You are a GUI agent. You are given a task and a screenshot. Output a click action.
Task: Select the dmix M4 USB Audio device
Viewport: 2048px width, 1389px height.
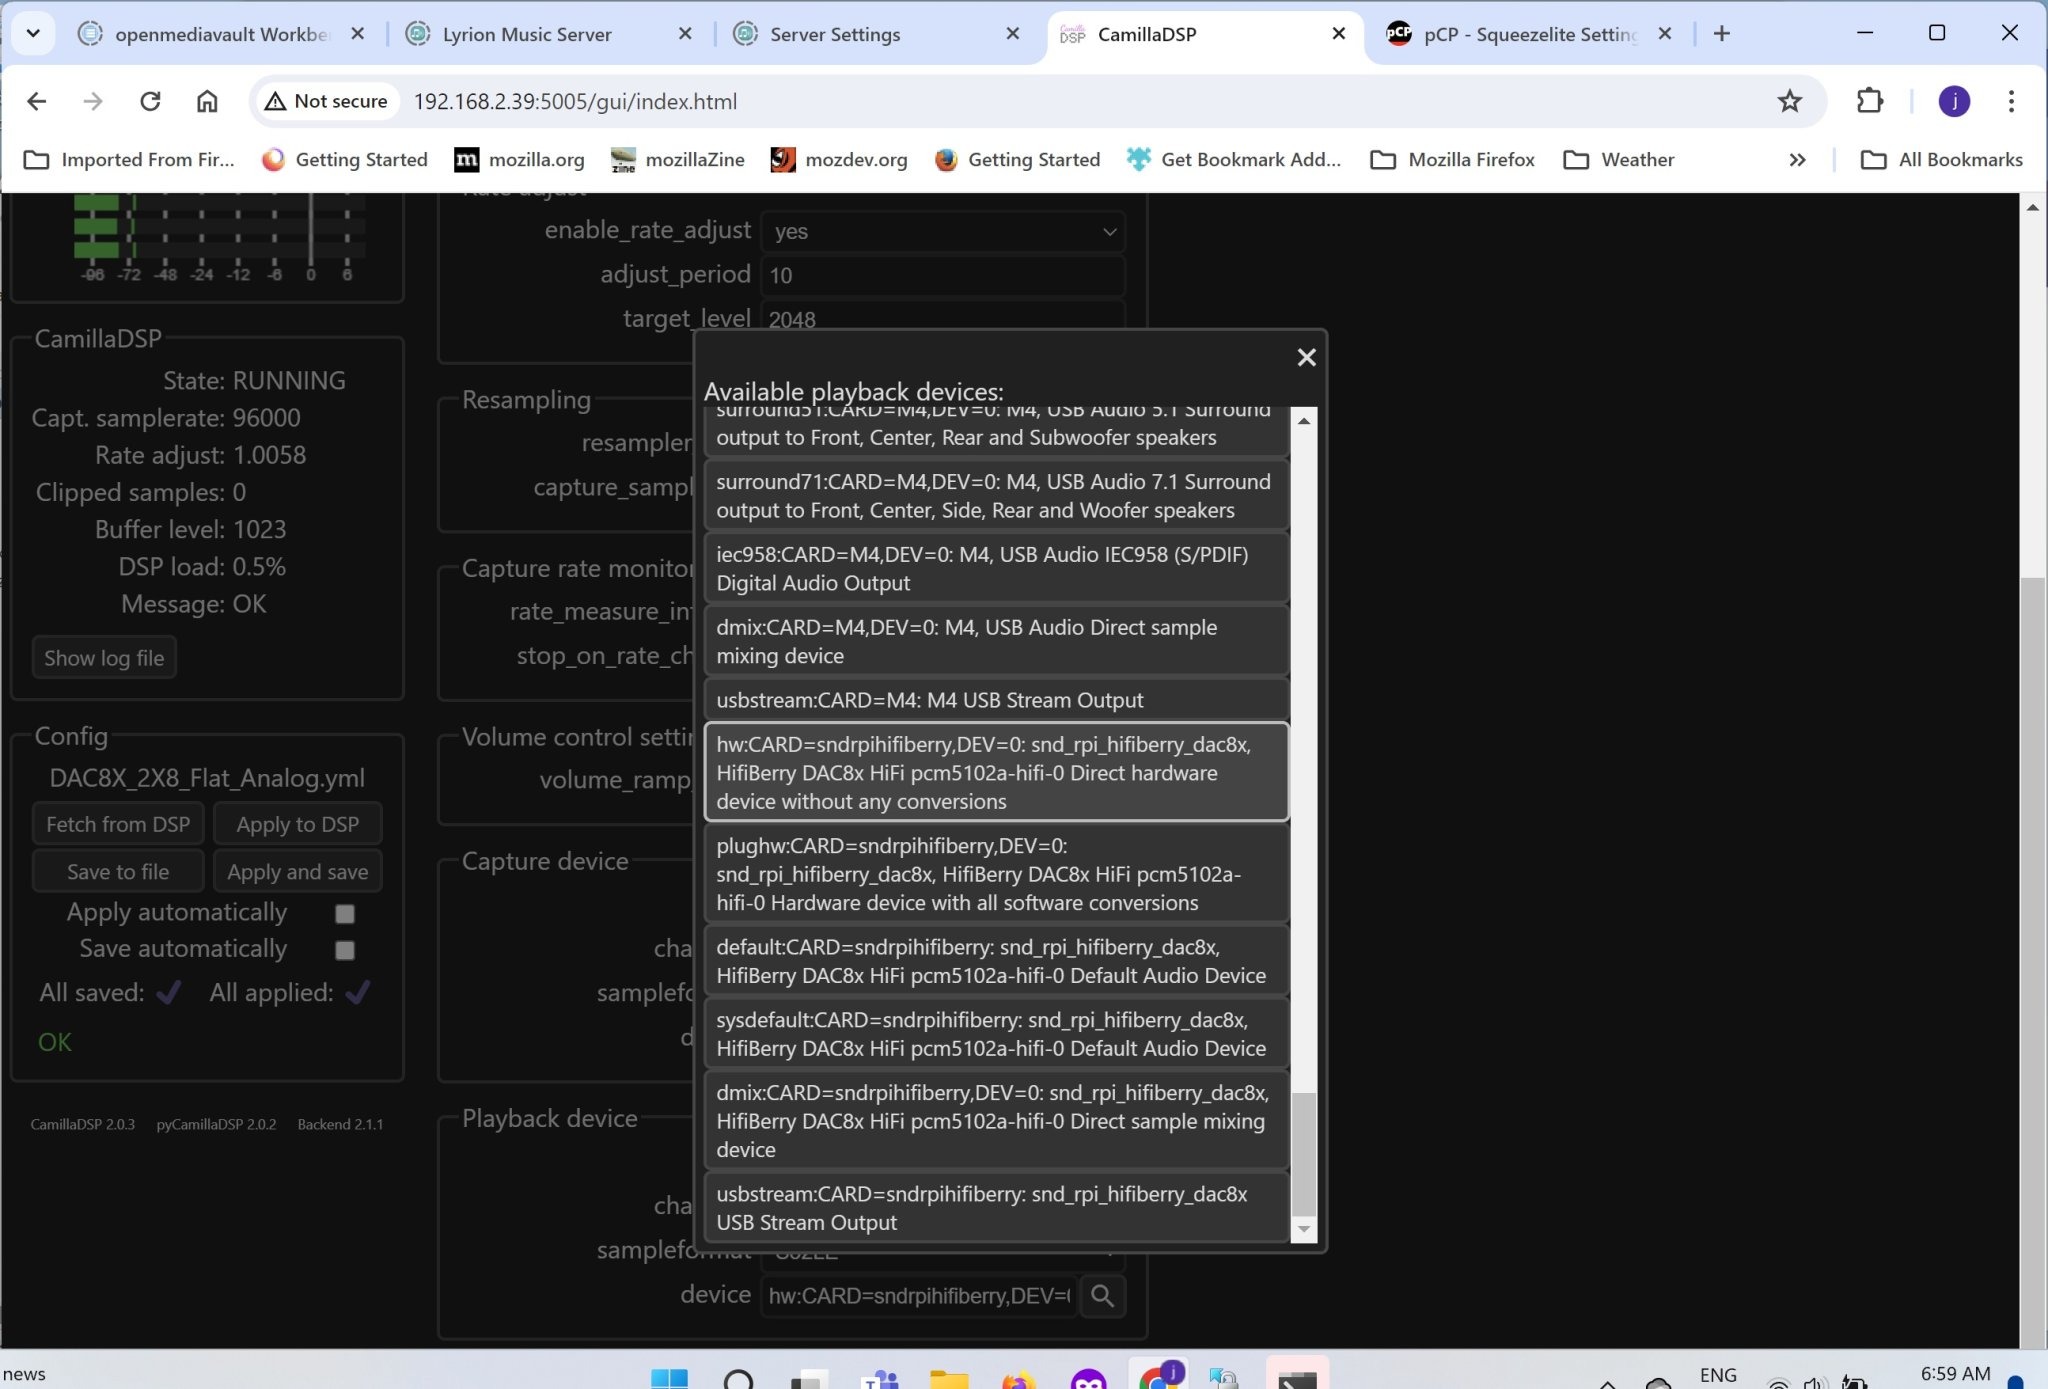(996, 641)
